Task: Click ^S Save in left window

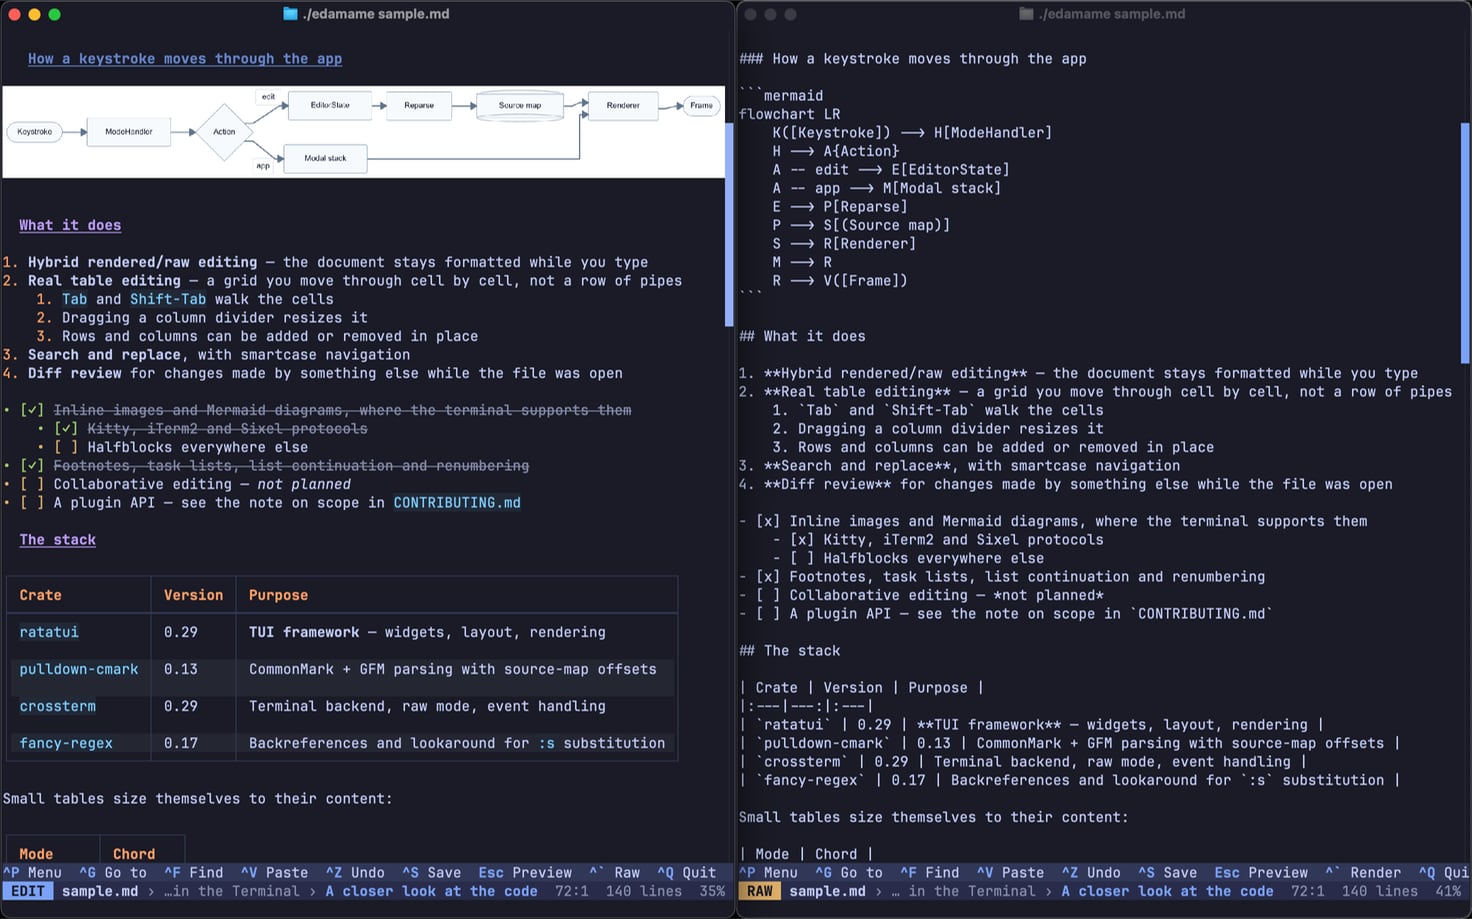Action: (x=432, y=873)
